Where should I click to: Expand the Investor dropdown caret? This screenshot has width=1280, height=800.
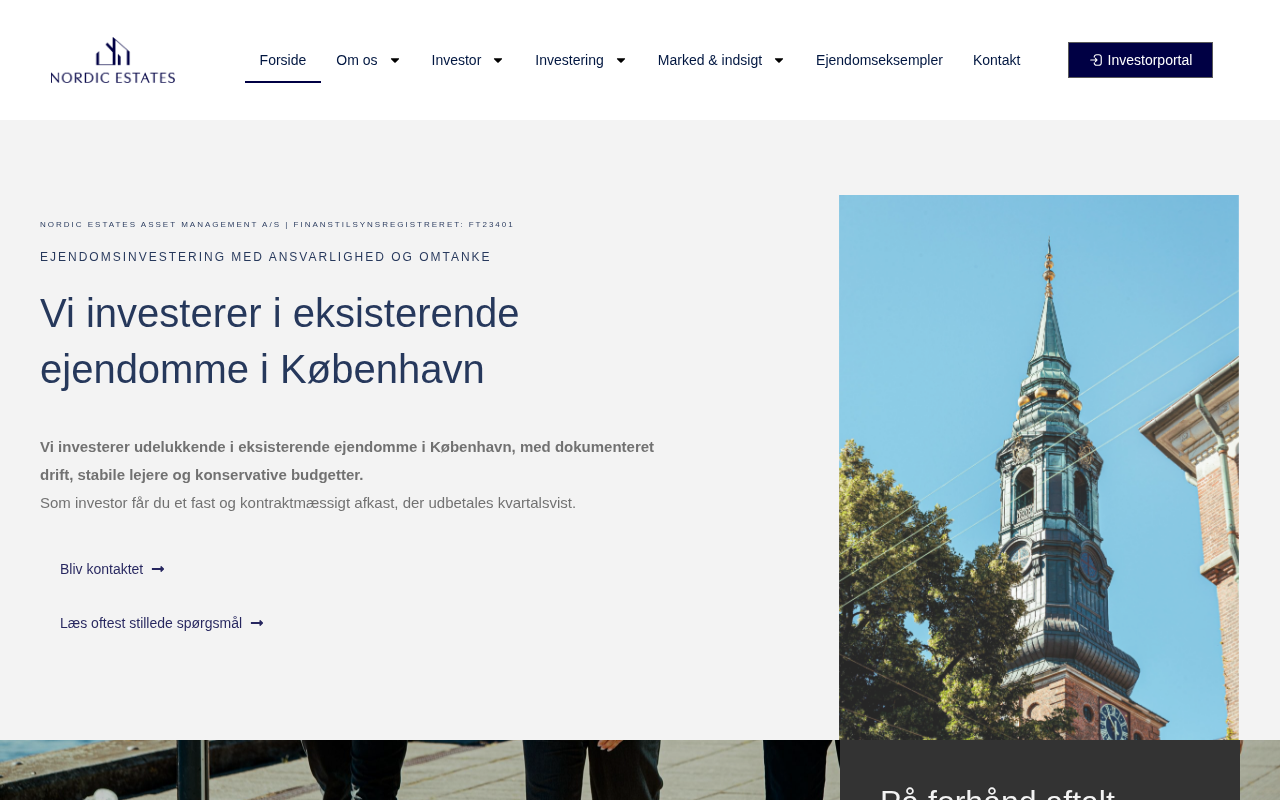coord(497,60)
